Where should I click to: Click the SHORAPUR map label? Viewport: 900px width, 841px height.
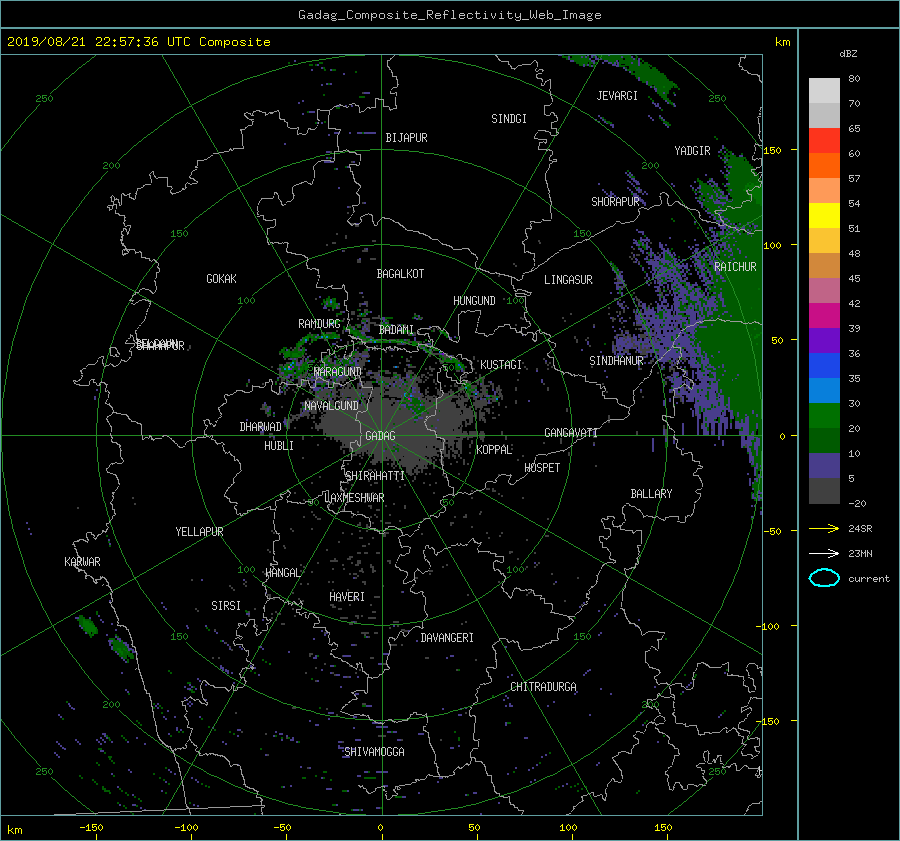pyautogui.click(x=615, y=202)
